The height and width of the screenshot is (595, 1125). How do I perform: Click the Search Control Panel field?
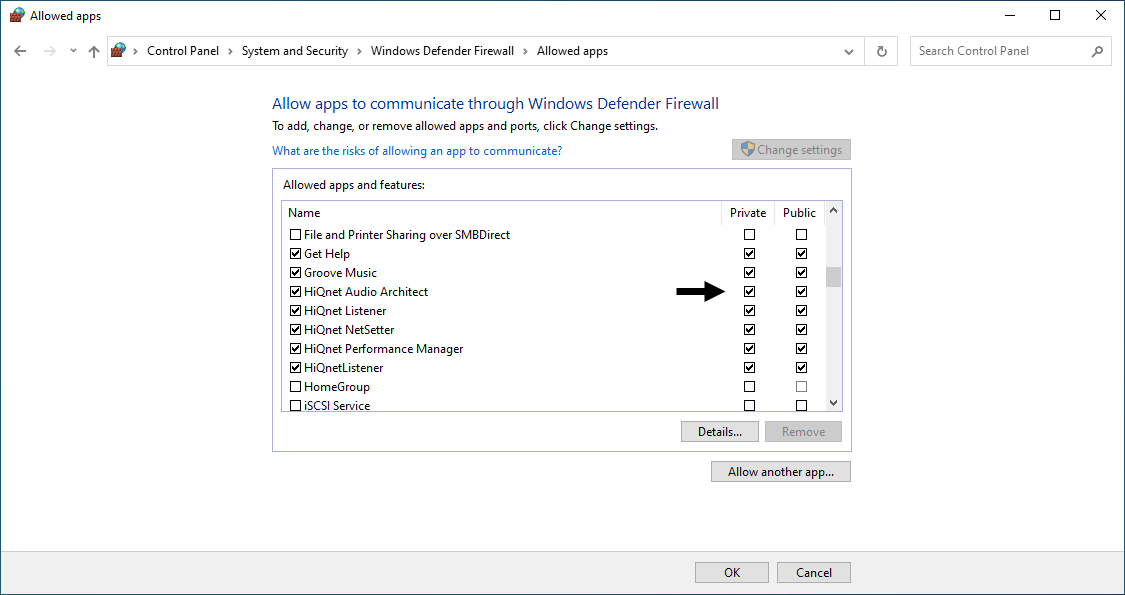point(1011,51)
